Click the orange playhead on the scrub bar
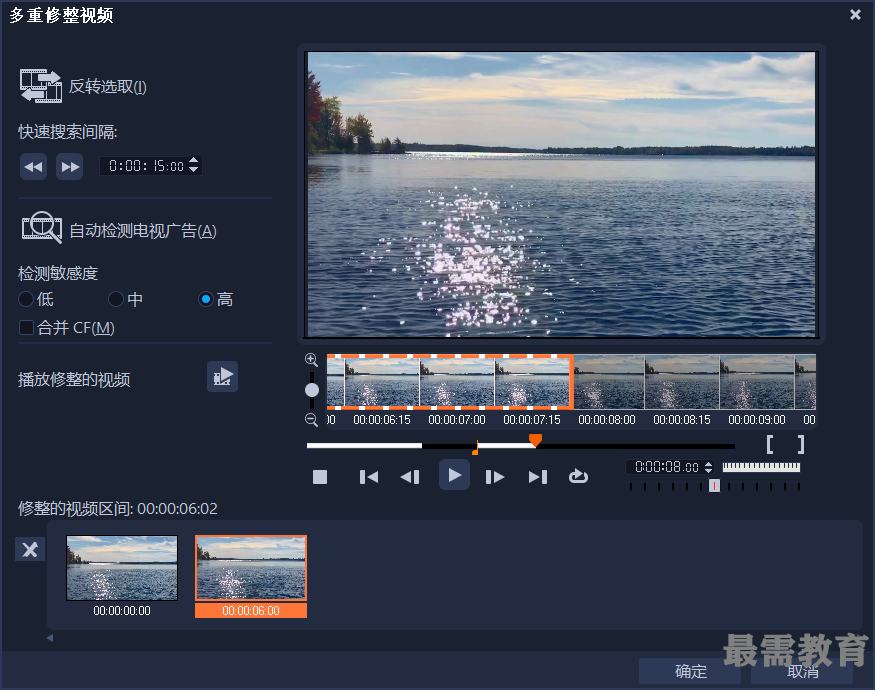This screenshot has height=690, width=875. tap(535, 440)
